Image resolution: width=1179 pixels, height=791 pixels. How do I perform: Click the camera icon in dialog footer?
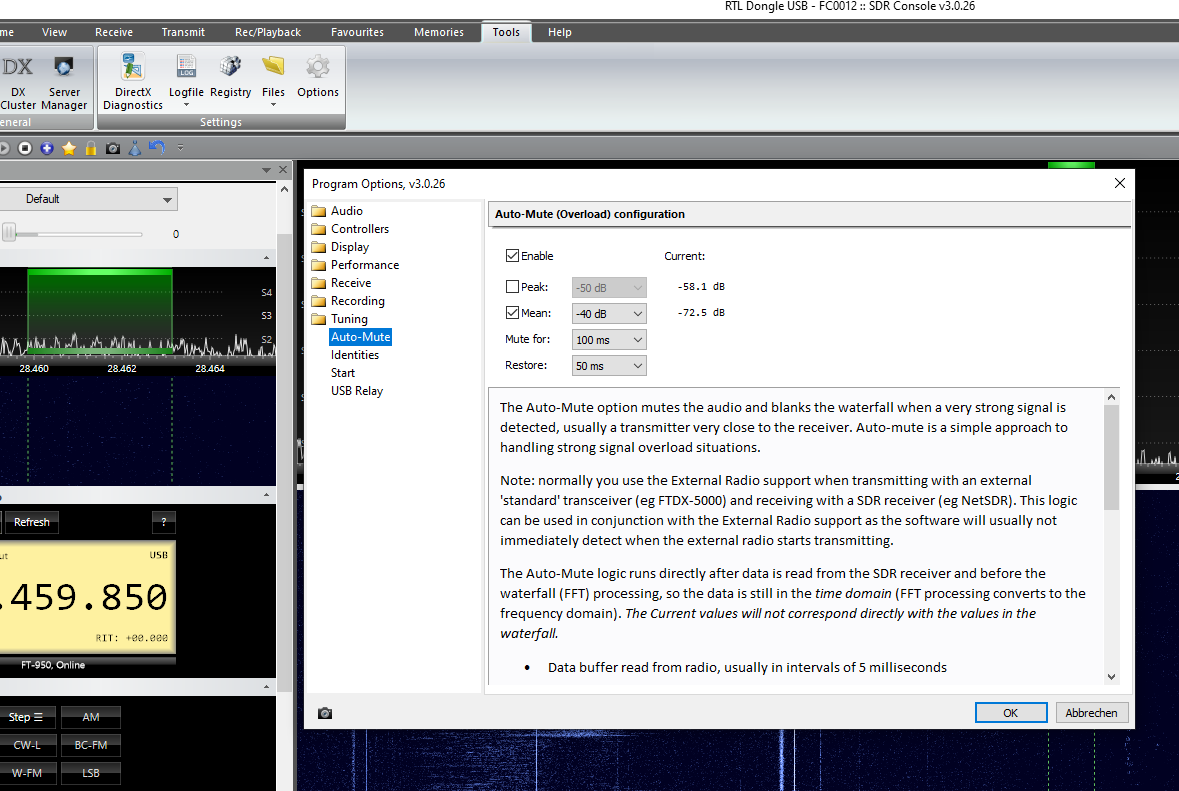coord(325,713)
